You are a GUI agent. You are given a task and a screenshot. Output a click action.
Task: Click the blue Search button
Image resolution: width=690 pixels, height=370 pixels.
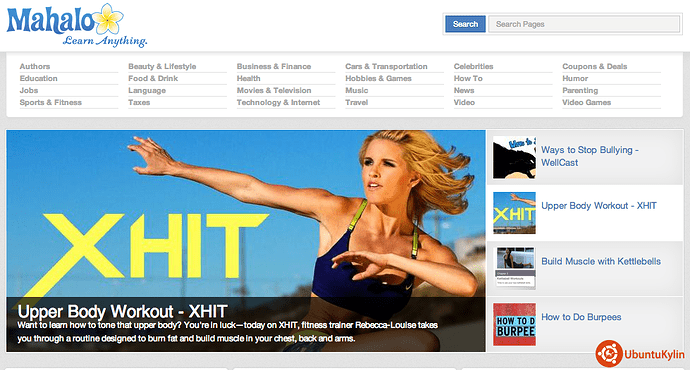tap(465, 24)
